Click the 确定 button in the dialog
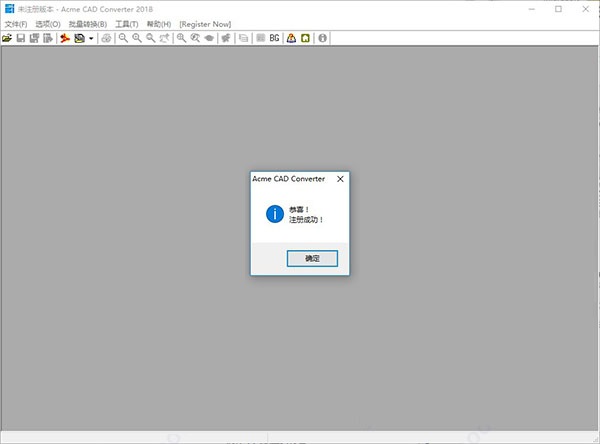 tap(312, 258)
